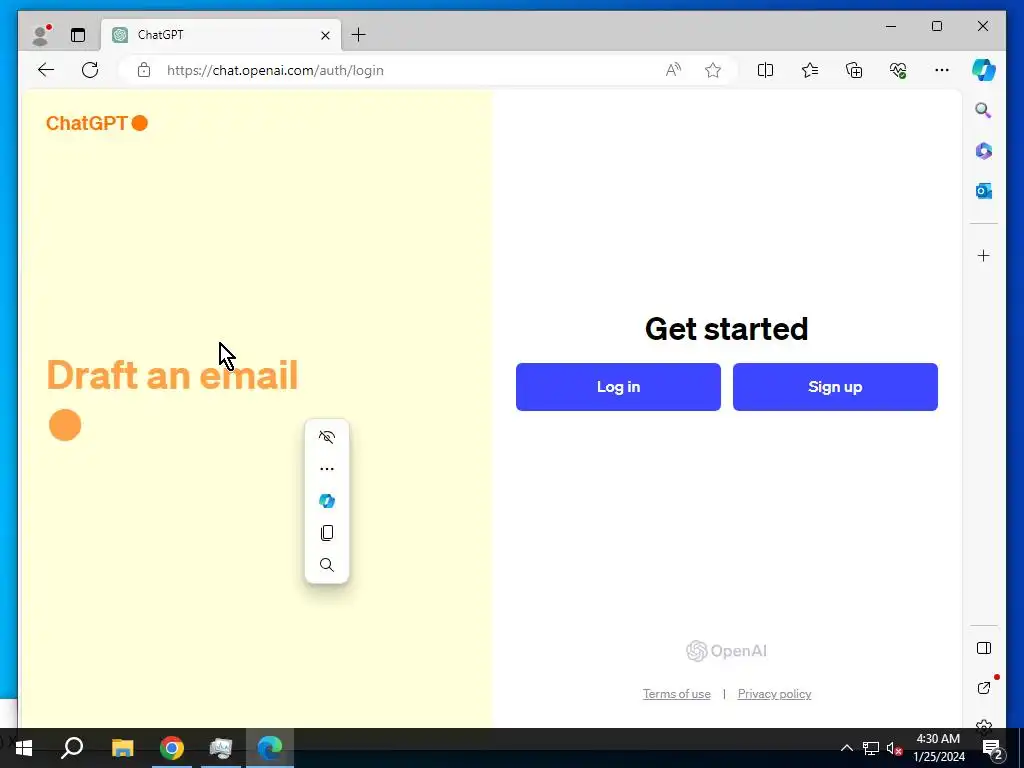1024x768 pixels.
Task: Click the address bar URL
Action: coord(275,70)
